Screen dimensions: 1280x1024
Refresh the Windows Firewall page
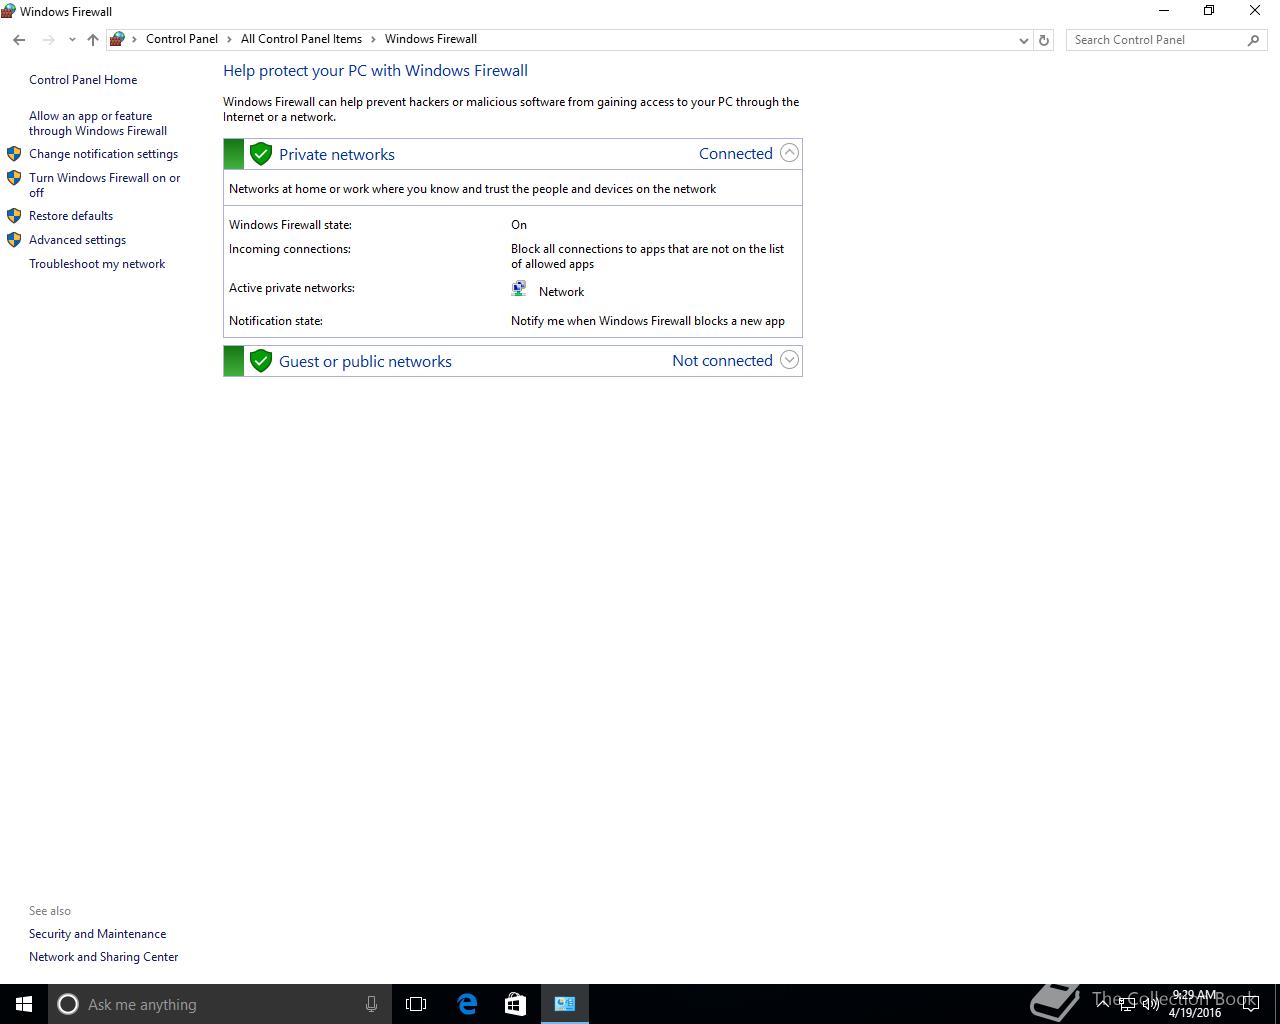pyautogui.click(x=1044, y=40)
